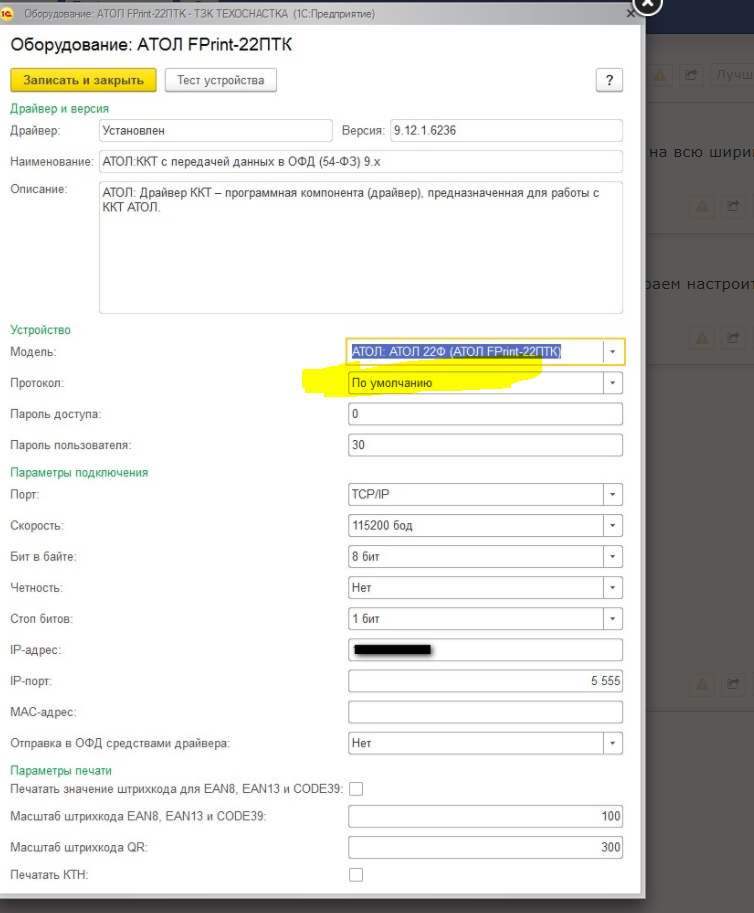Click the Наименование field

coord(361,161)
